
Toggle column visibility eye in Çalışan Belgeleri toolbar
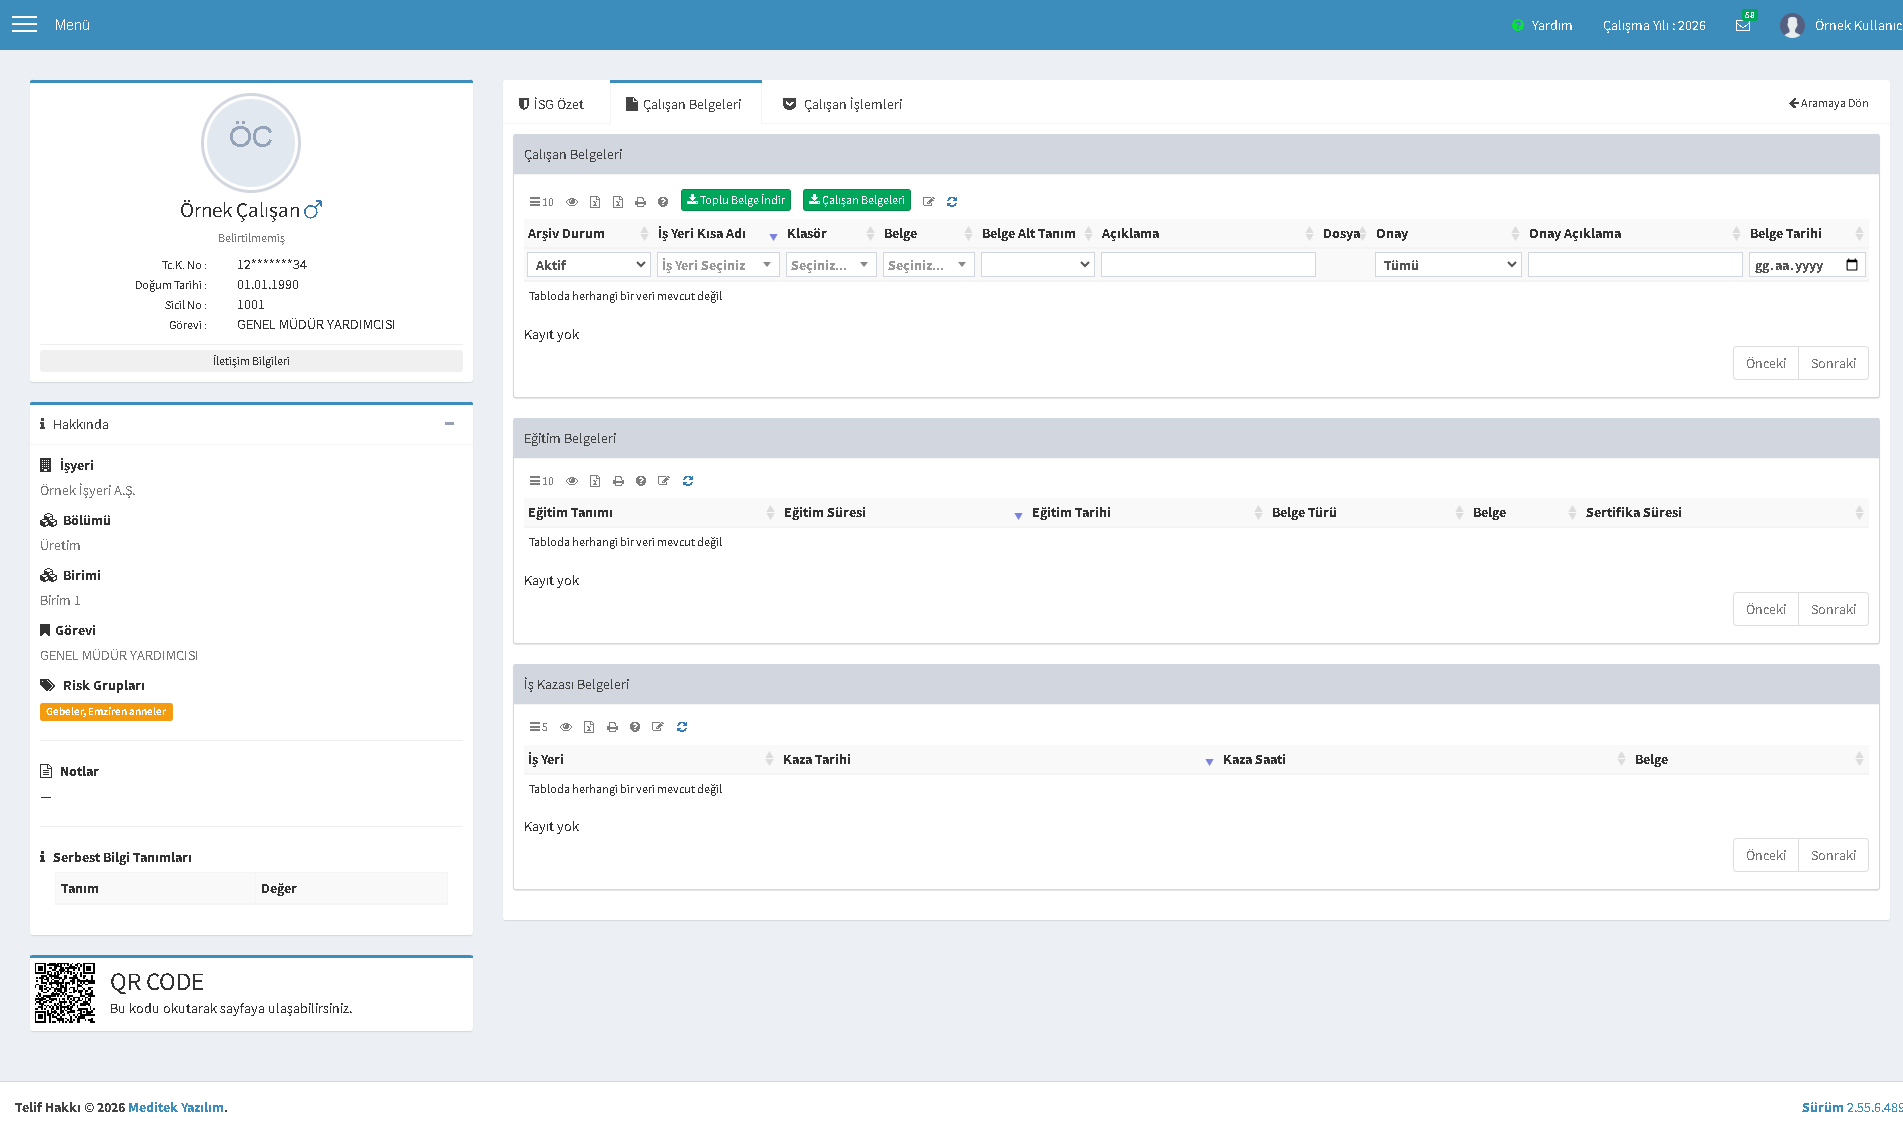572,202
